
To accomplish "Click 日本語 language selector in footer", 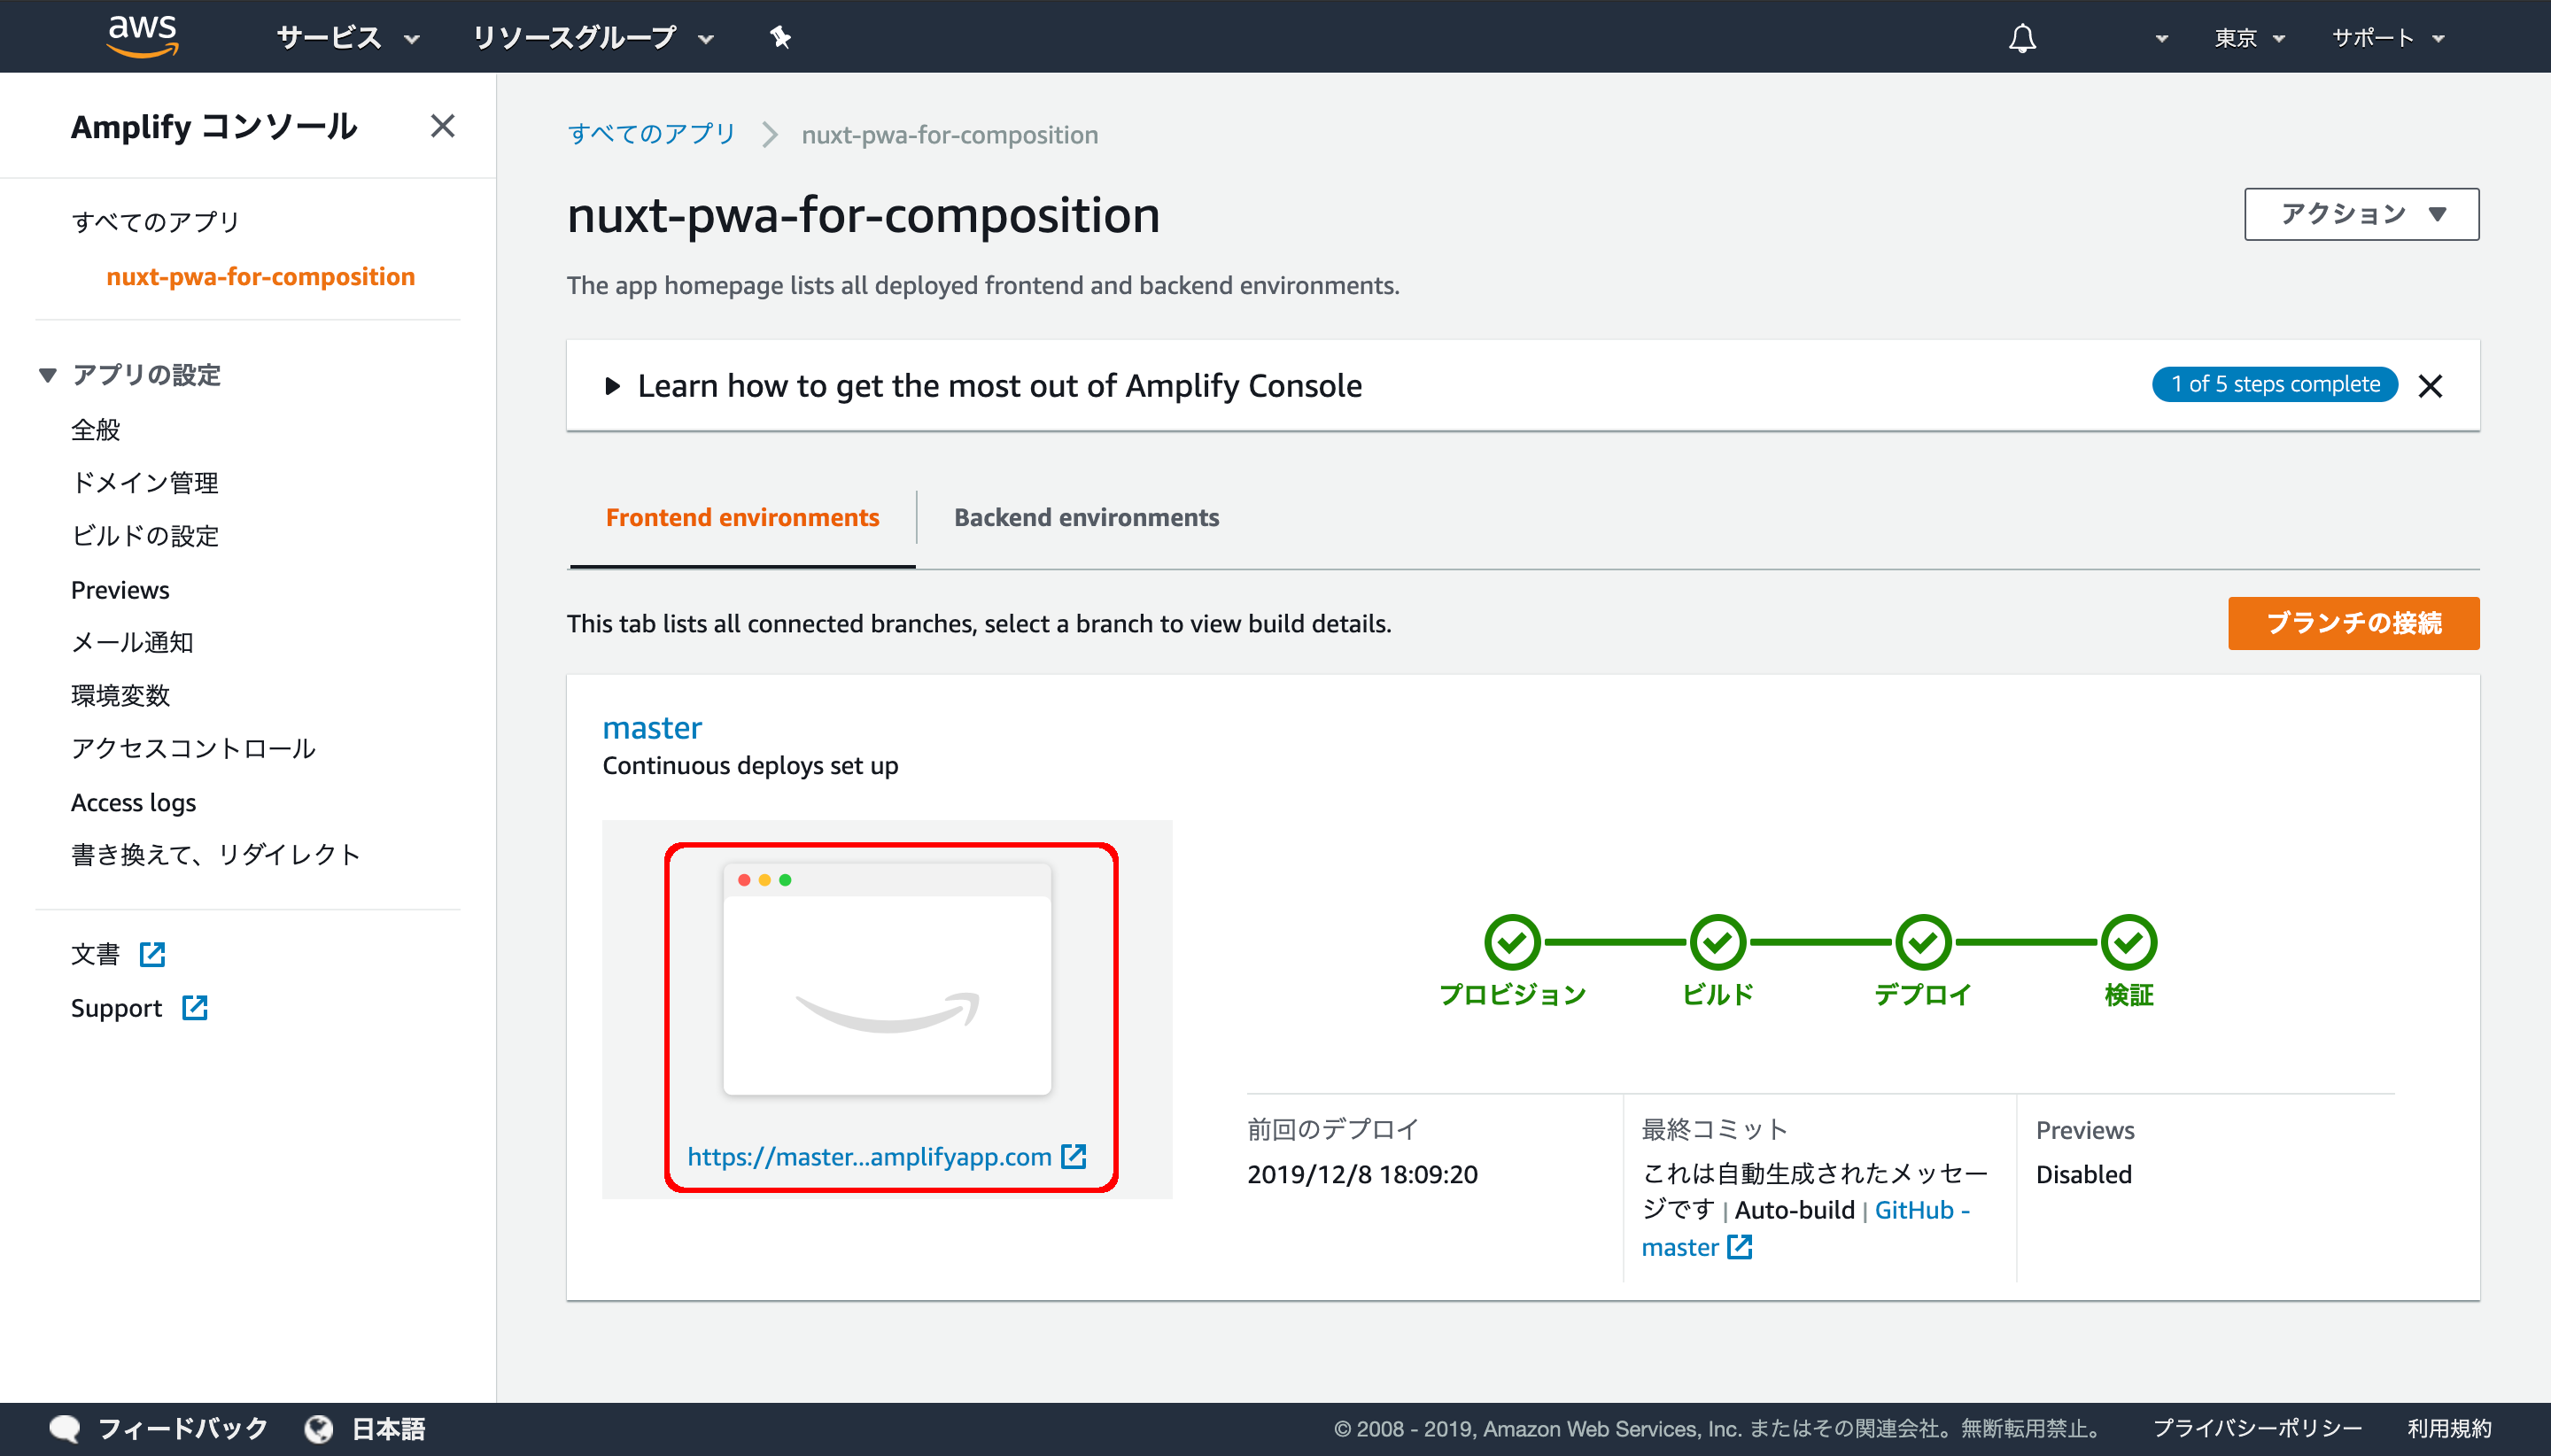I will pyautogui.click(x=388, y=1429).
